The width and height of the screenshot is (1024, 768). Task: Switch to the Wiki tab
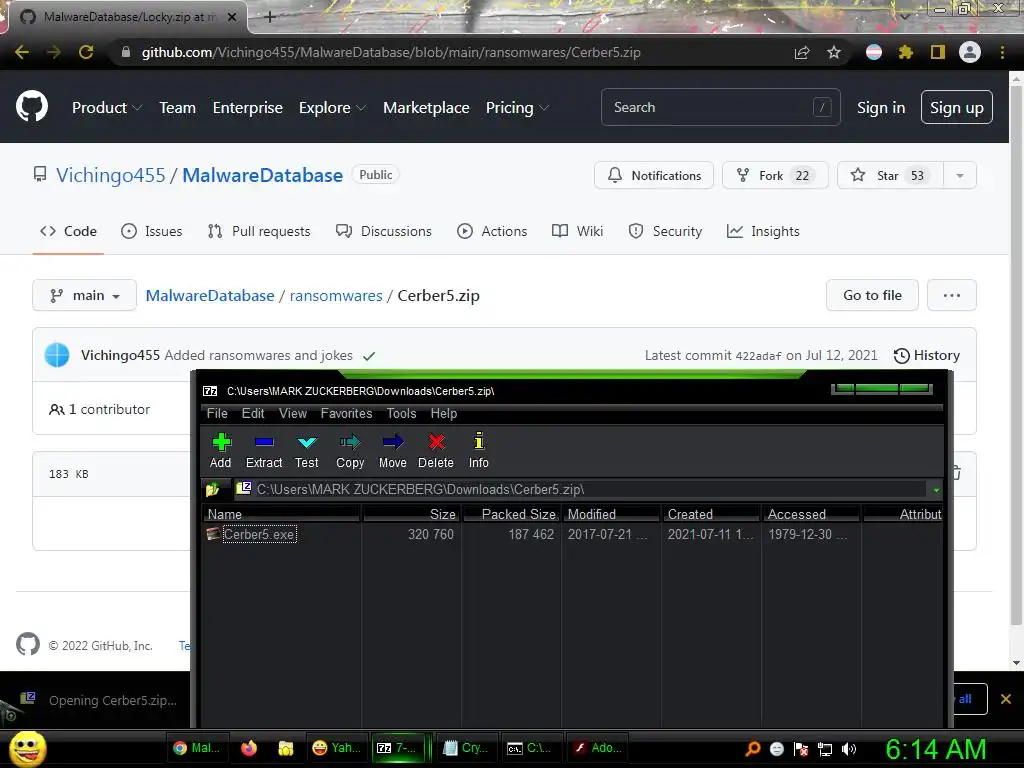point(577,231)
